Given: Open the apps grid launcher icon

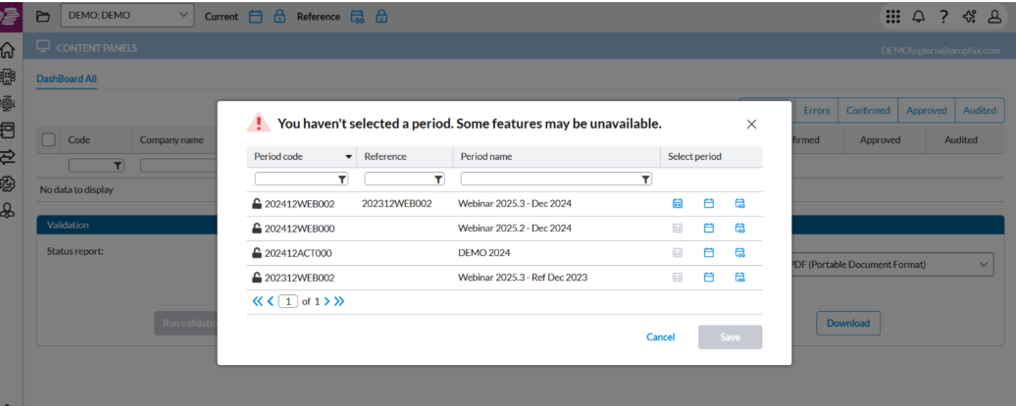Looking at the screenshot, I should click(x=893, y=16).
